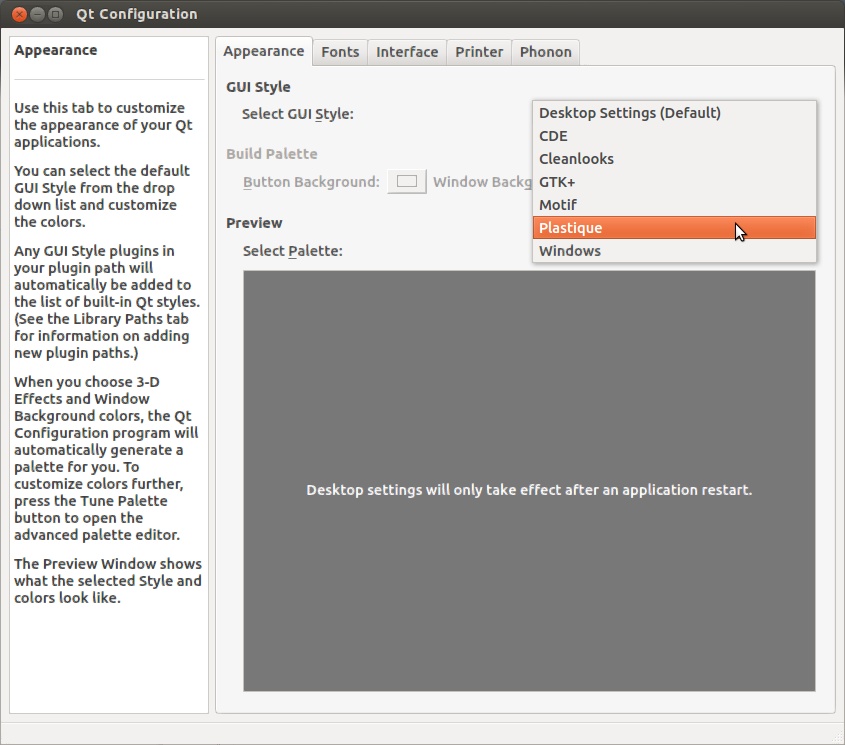The image size is (845, 745).
Task: Choose Desktop Settings (Default) style option
Action: point(674,113)
